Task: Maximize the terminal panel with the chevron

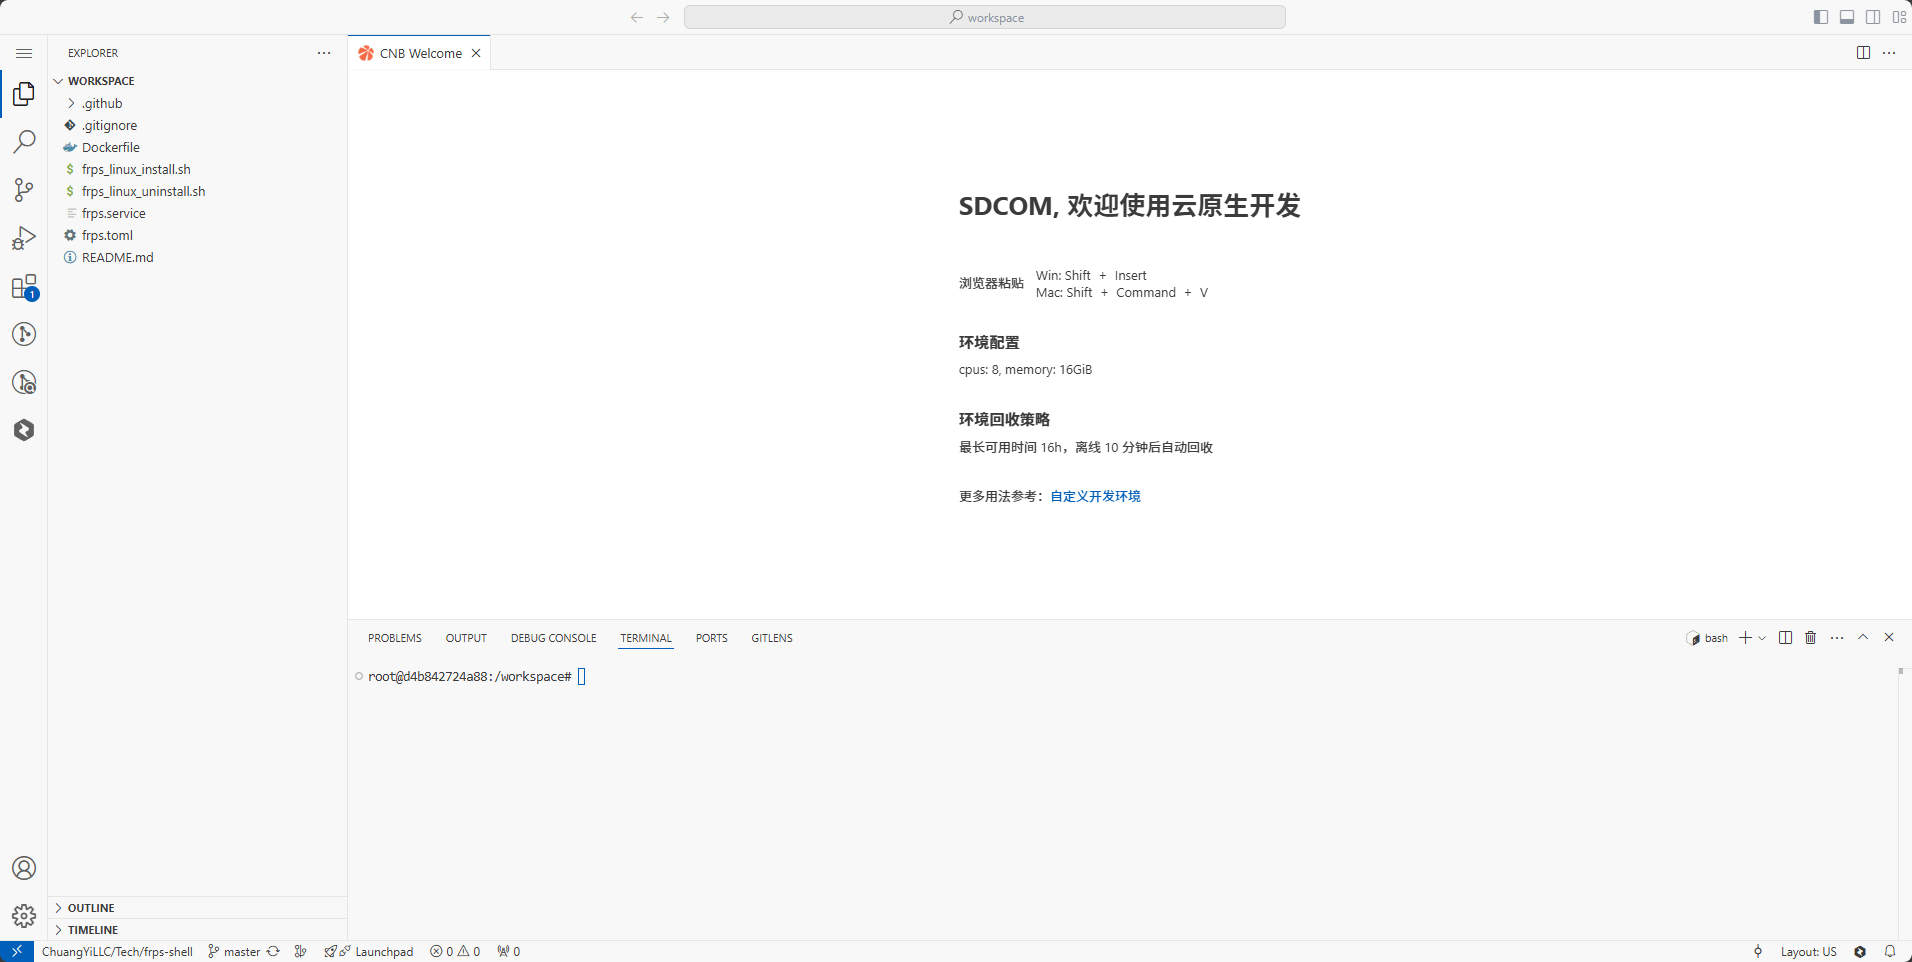Action: click(x=1862, y=637)
